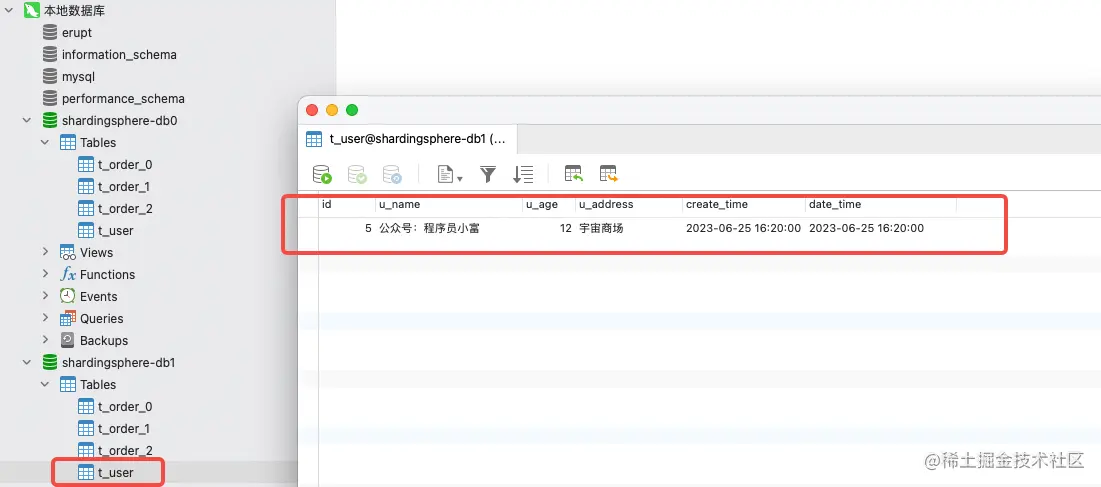Select t_user in shardingsphere-db1

tap(115, 473)
